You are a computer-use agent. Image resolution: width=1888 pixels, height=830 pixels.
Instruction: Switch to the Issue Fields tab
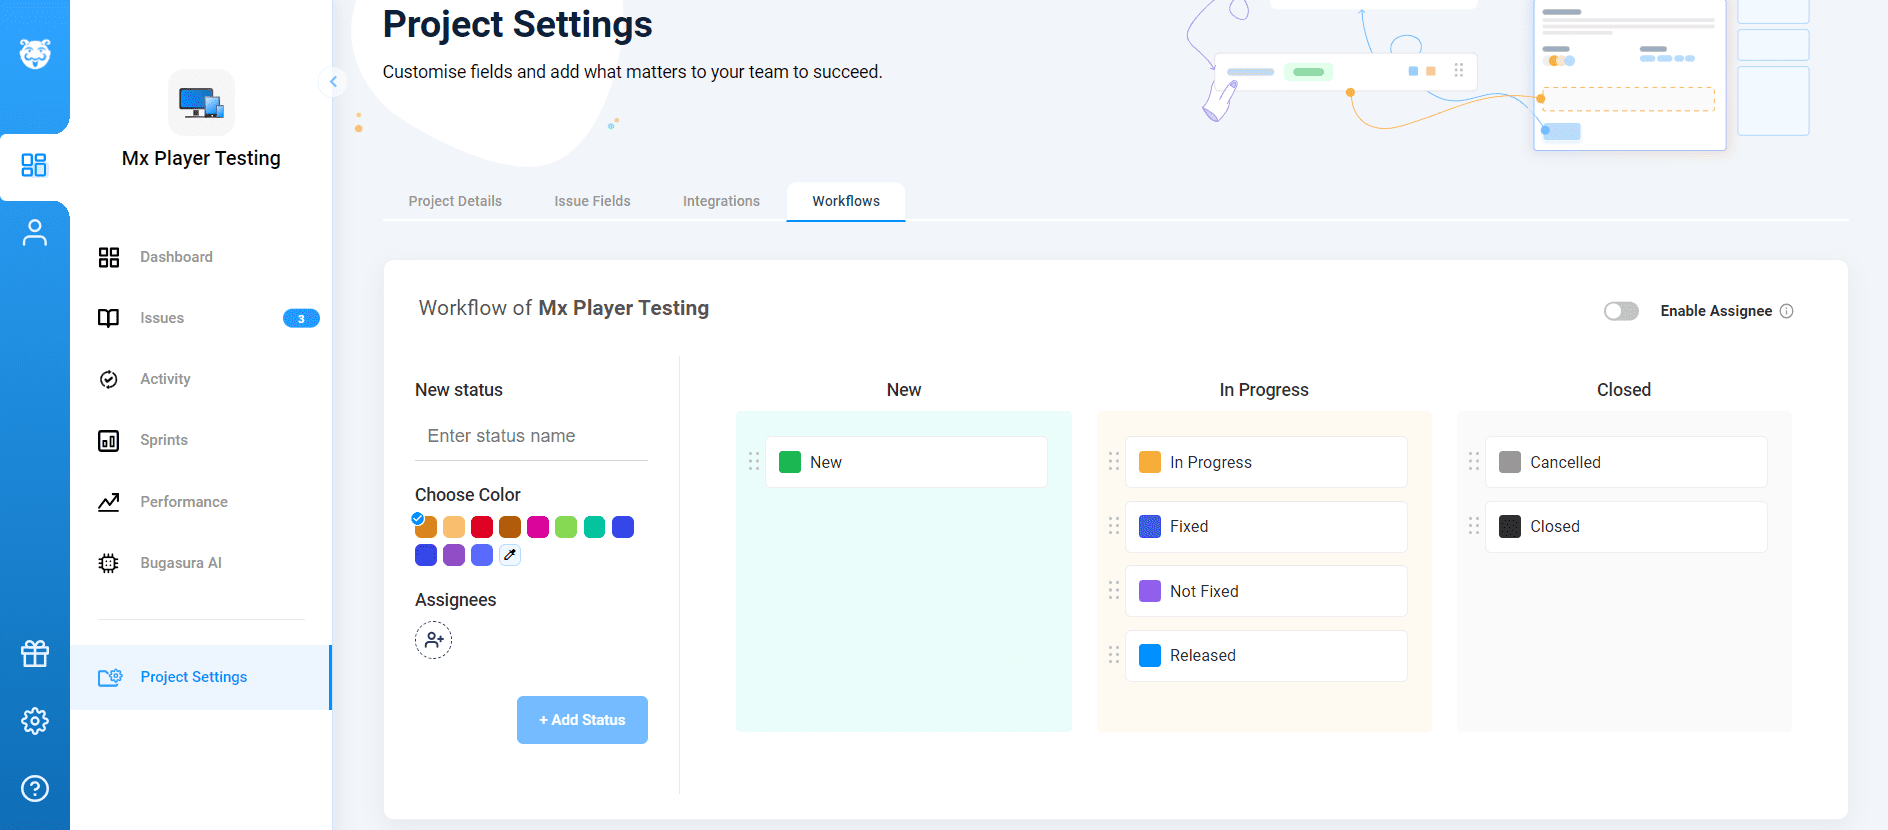592,201
